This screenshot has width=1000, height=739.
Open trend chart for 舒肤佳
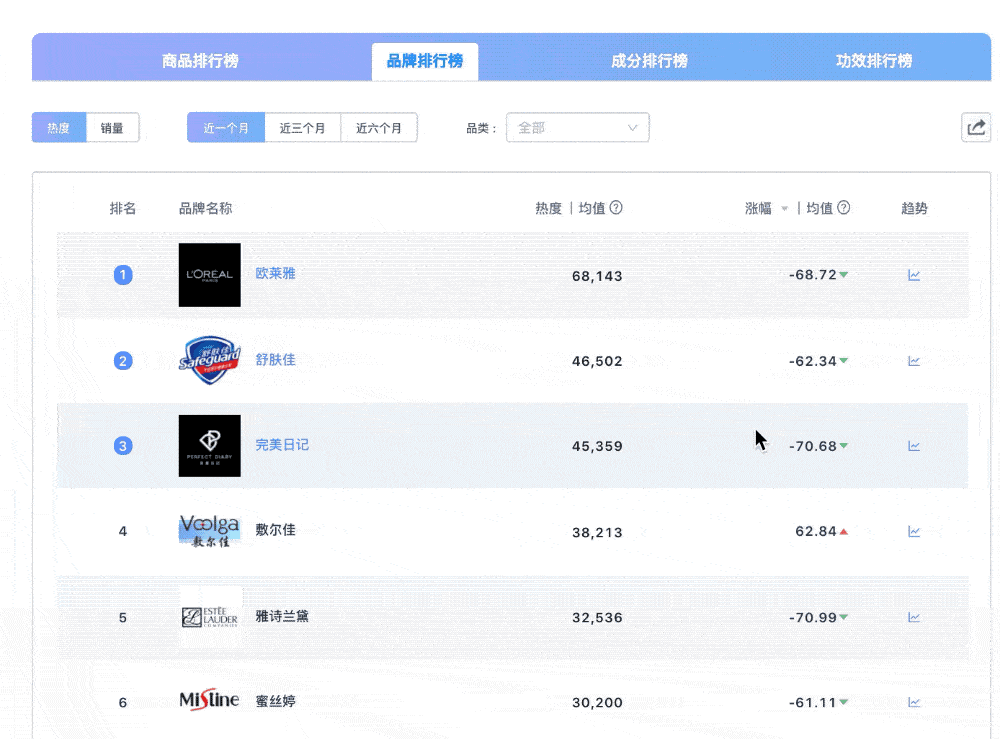pyautogui.click(x=914, y=361)
